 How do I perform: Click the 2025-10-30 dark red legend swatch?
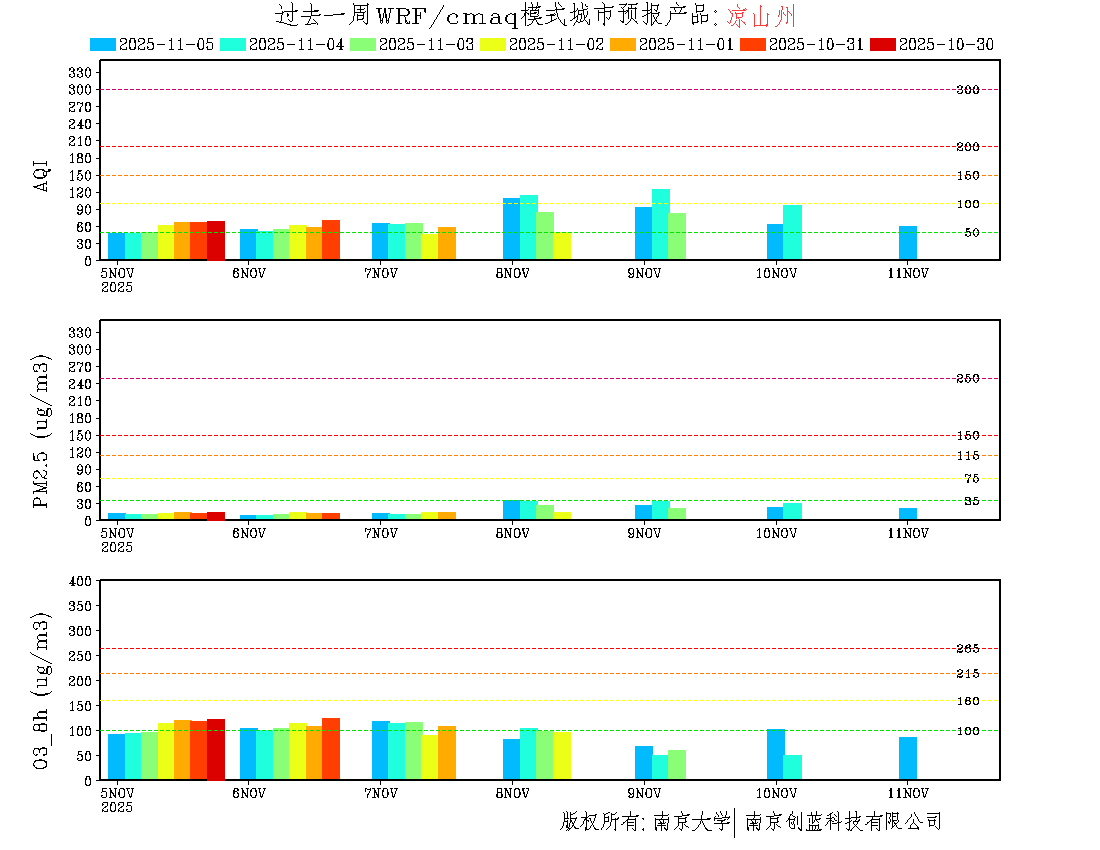coord(883,44)
